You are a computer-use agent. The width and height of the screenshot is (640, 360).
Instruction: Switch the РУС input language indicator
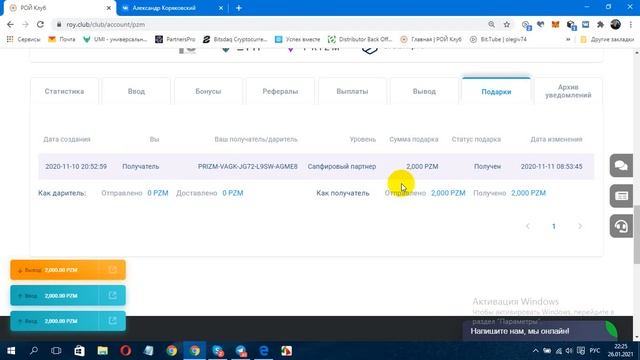click(595, 351)
